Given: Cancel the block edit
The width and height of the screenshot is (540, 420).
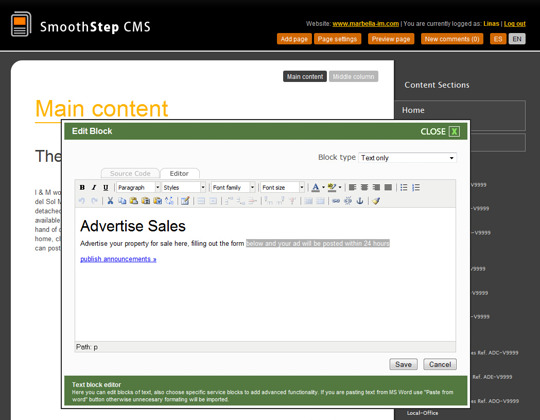Looking at the screenshot, I should click(440, 364).
